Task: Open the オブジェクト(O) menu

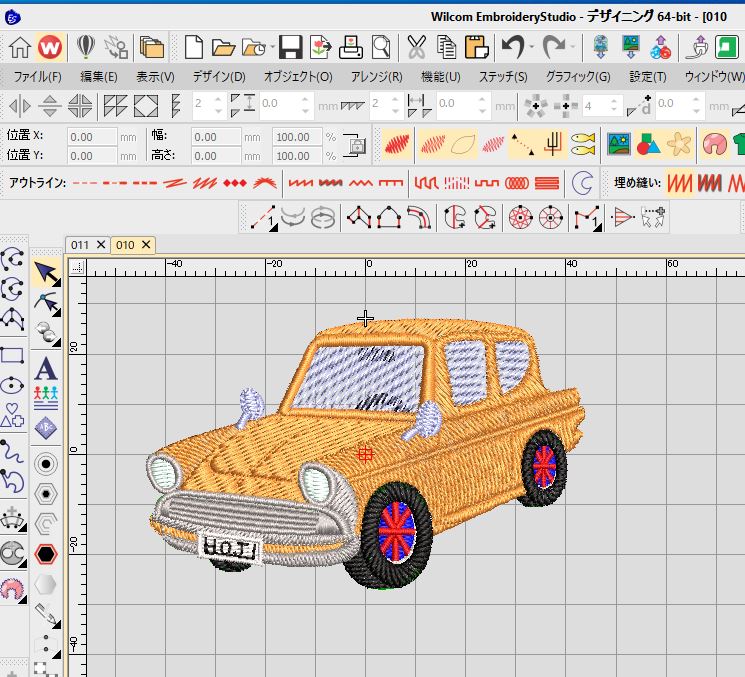Action: point(298,76)
